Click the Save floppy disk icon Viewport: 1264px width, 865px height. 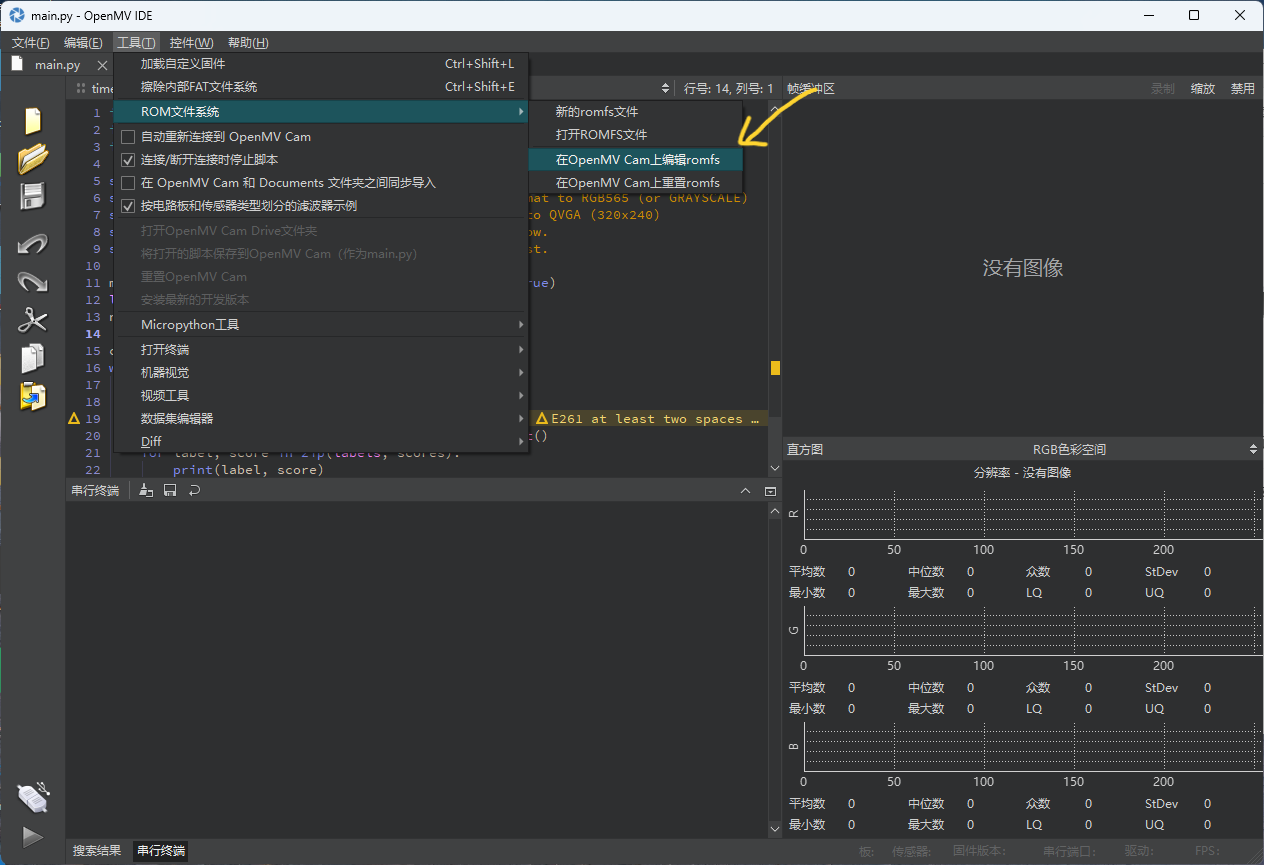(33, 196)
